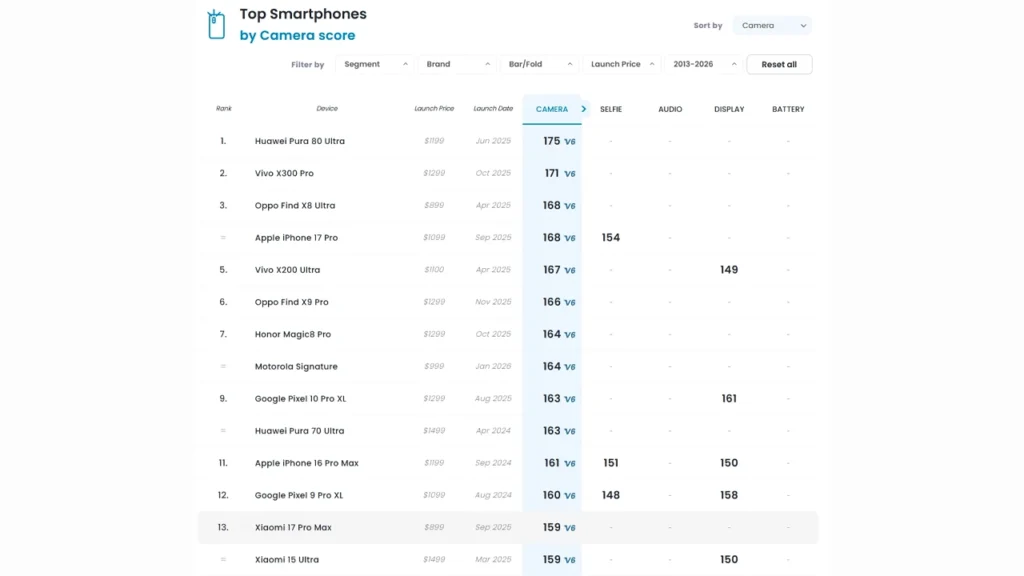Click the active CAMERA column tab
The image size is (1024, 576).
(x=551, y=108)
